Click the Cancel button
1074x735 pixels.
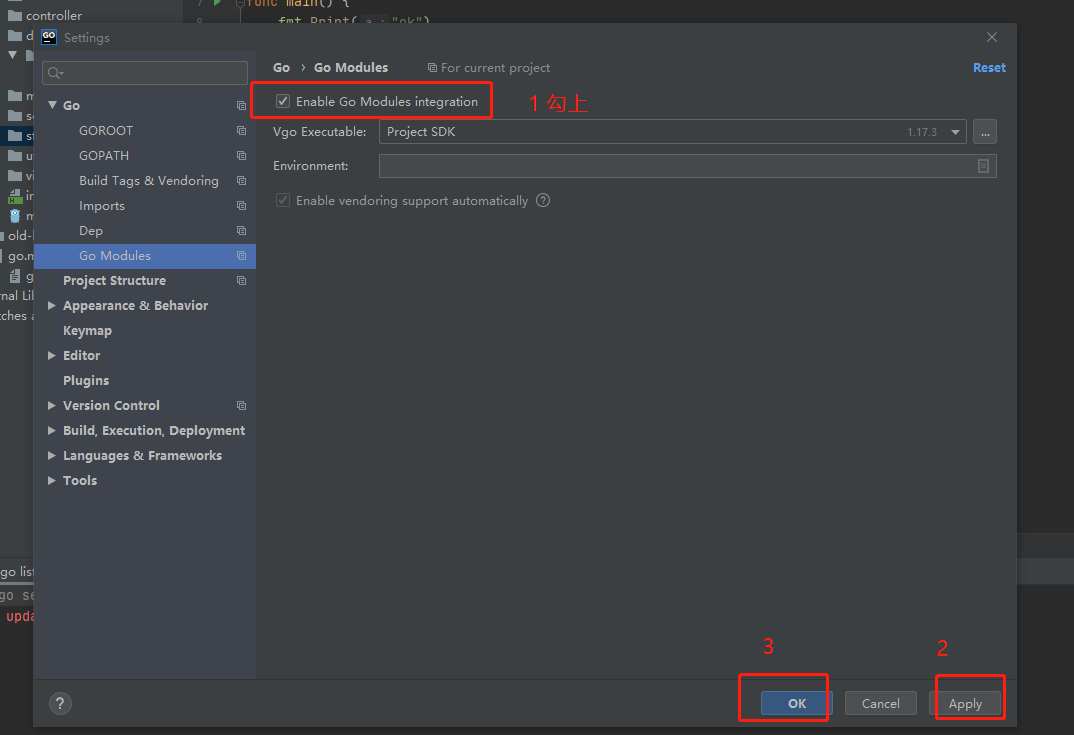[x=880, y=703]
